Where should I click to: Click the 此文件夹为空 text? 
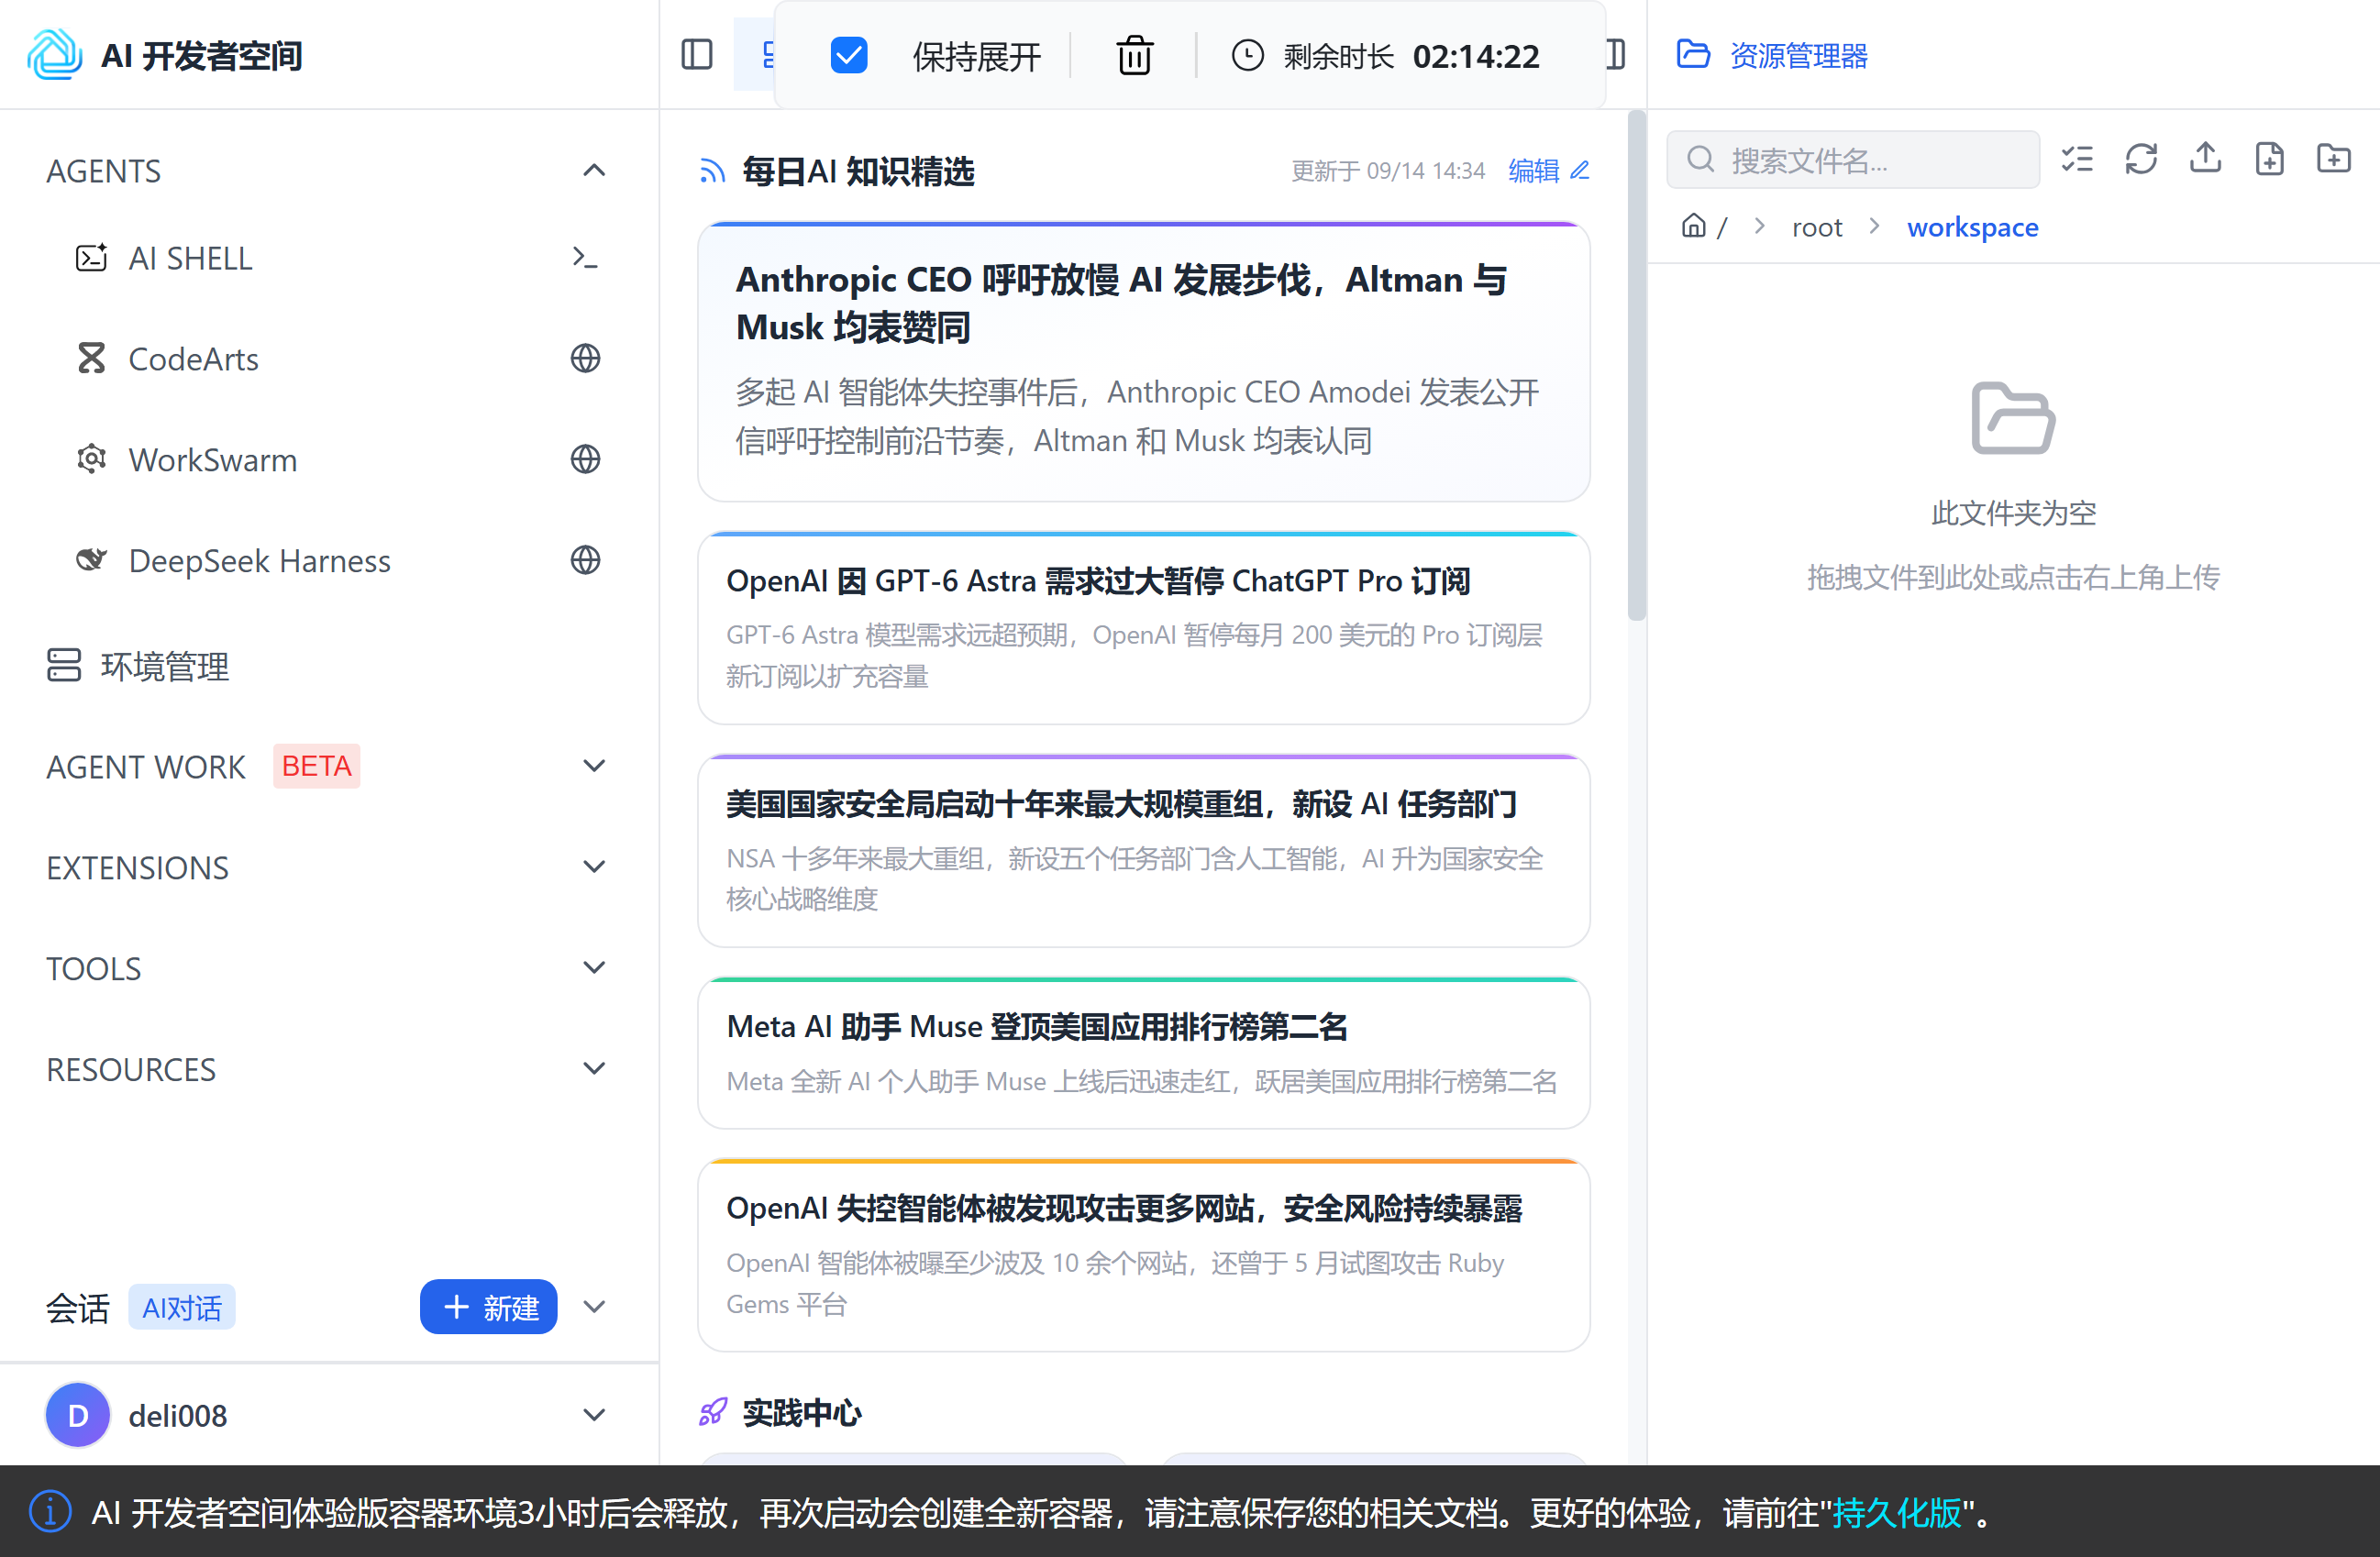pos(2013,513)
